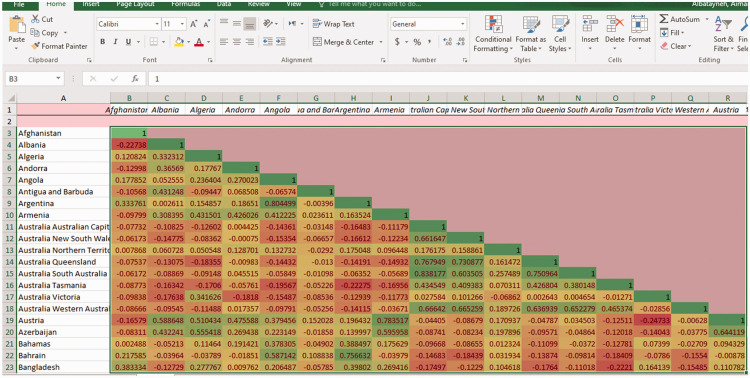Click the Paste clipboard icon

click(17, 25)
